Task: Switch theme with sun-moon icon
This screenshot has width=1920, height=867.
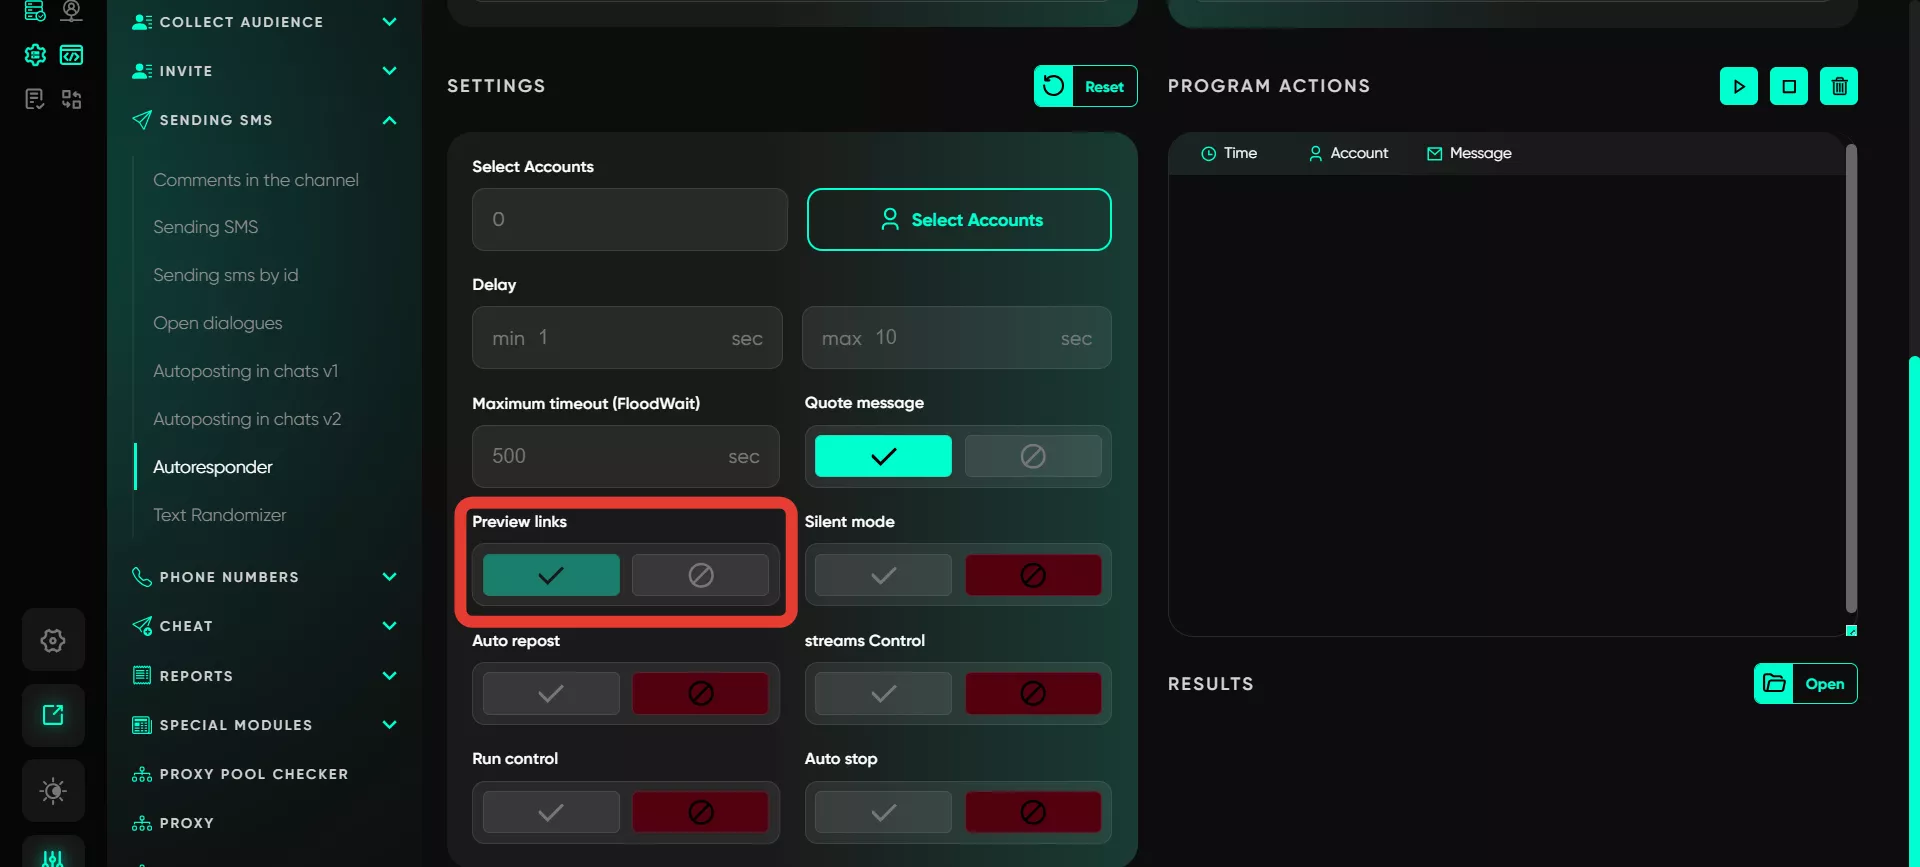Action: point(54,791)
